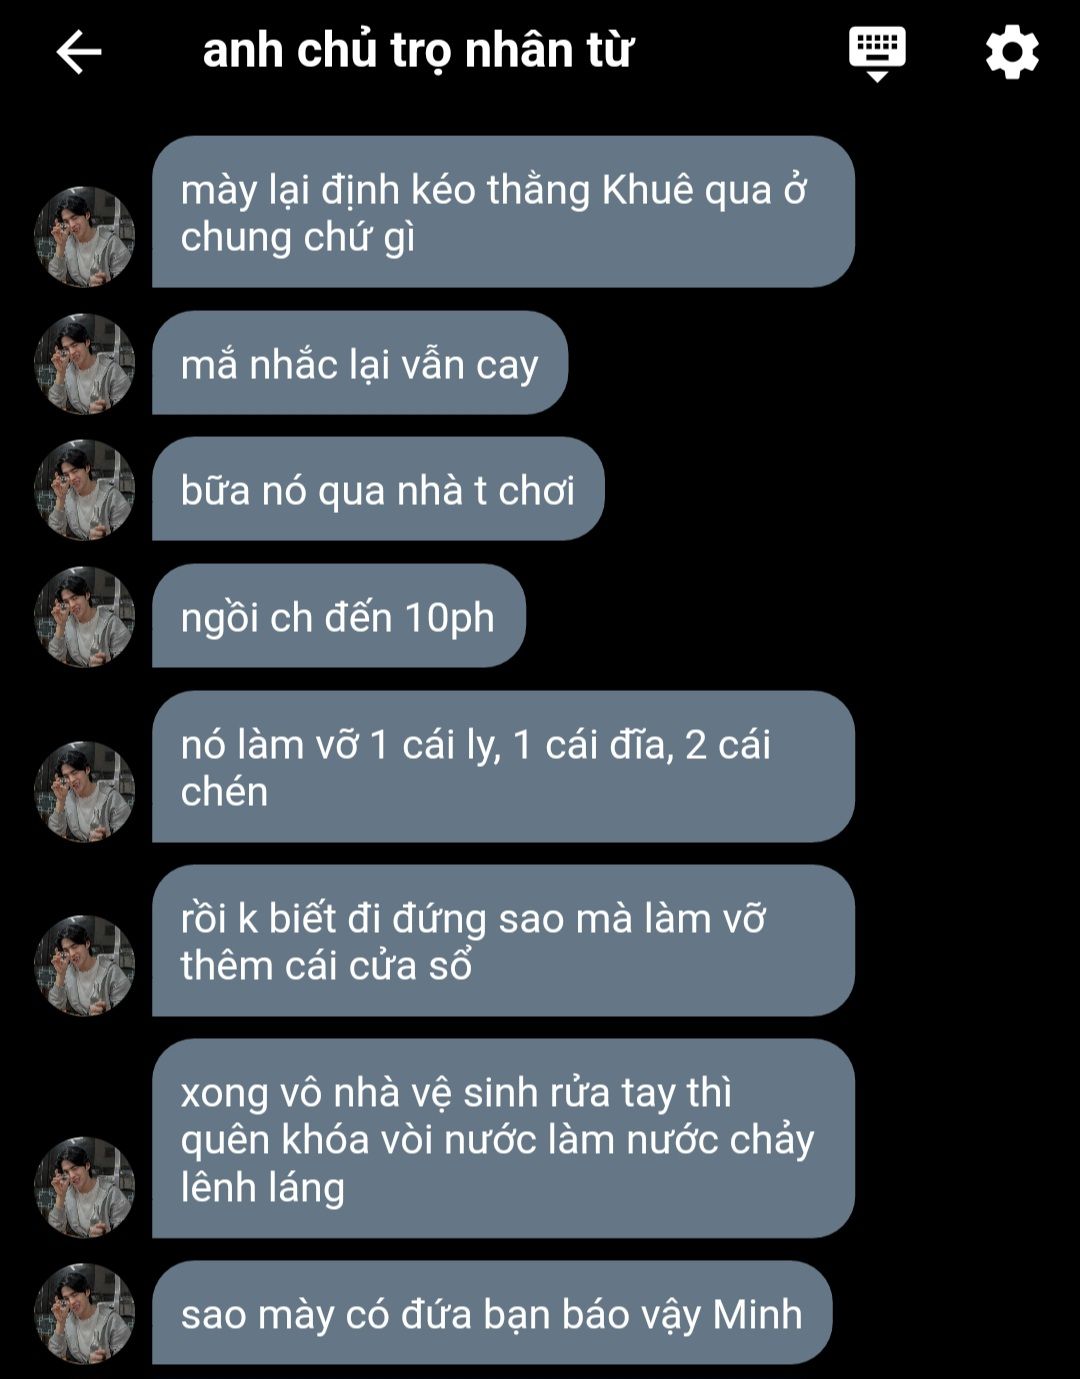Tap avatar beside 'làm vỡ thêm cái cửa sổ'

(x=85, y=965)
